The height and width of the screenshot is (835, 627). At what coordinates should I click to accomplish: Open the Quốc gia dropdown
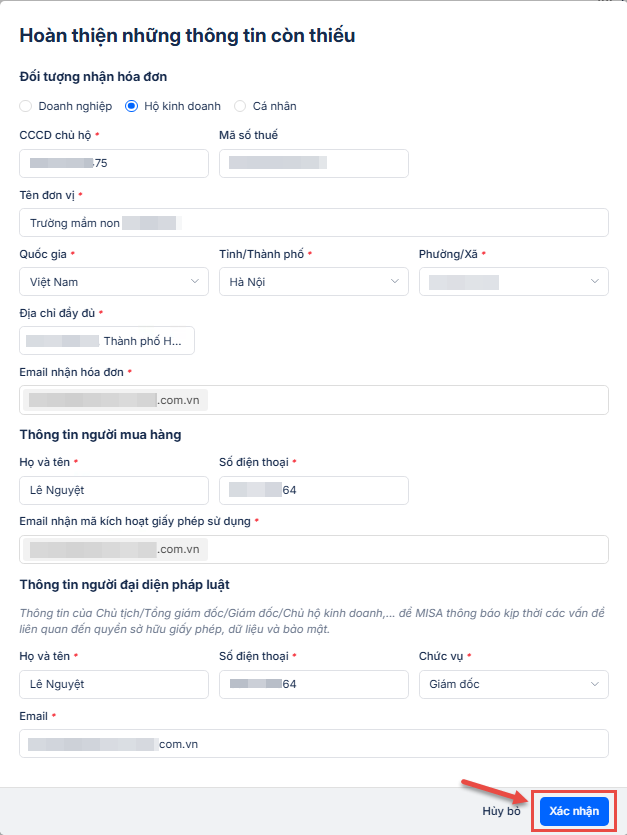click(x=113, y=282)
